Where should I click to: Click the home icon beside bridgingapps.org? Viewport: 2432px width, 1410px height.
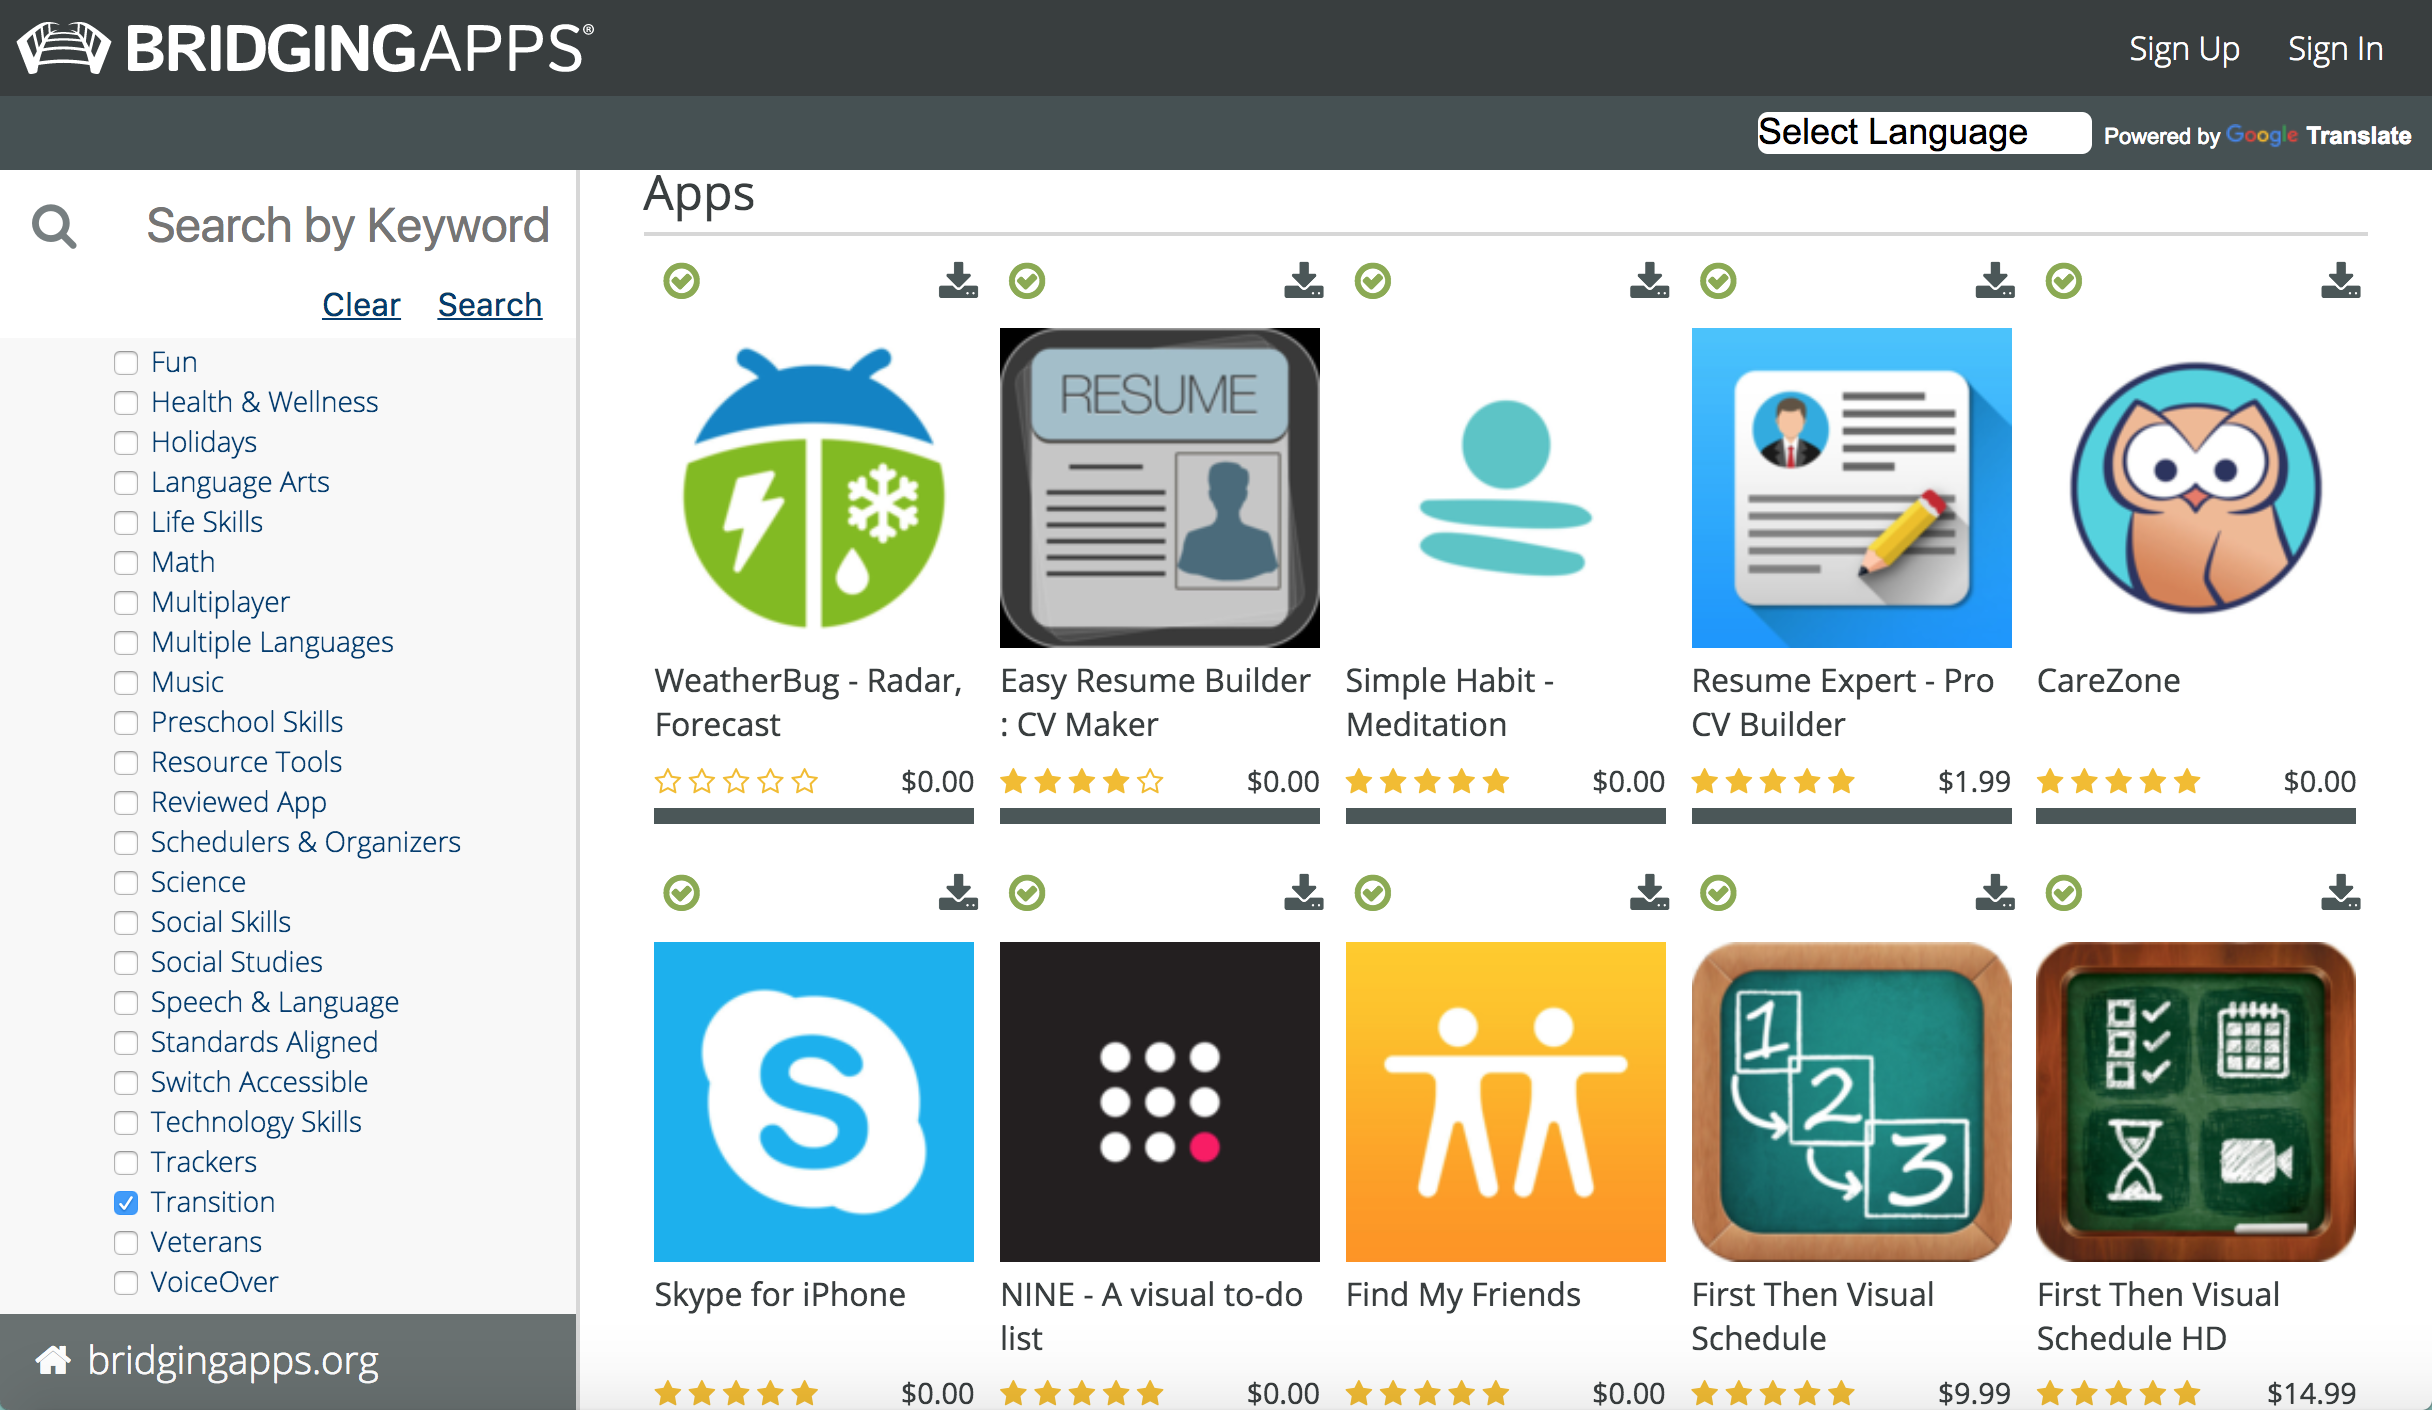[53, 1360]
